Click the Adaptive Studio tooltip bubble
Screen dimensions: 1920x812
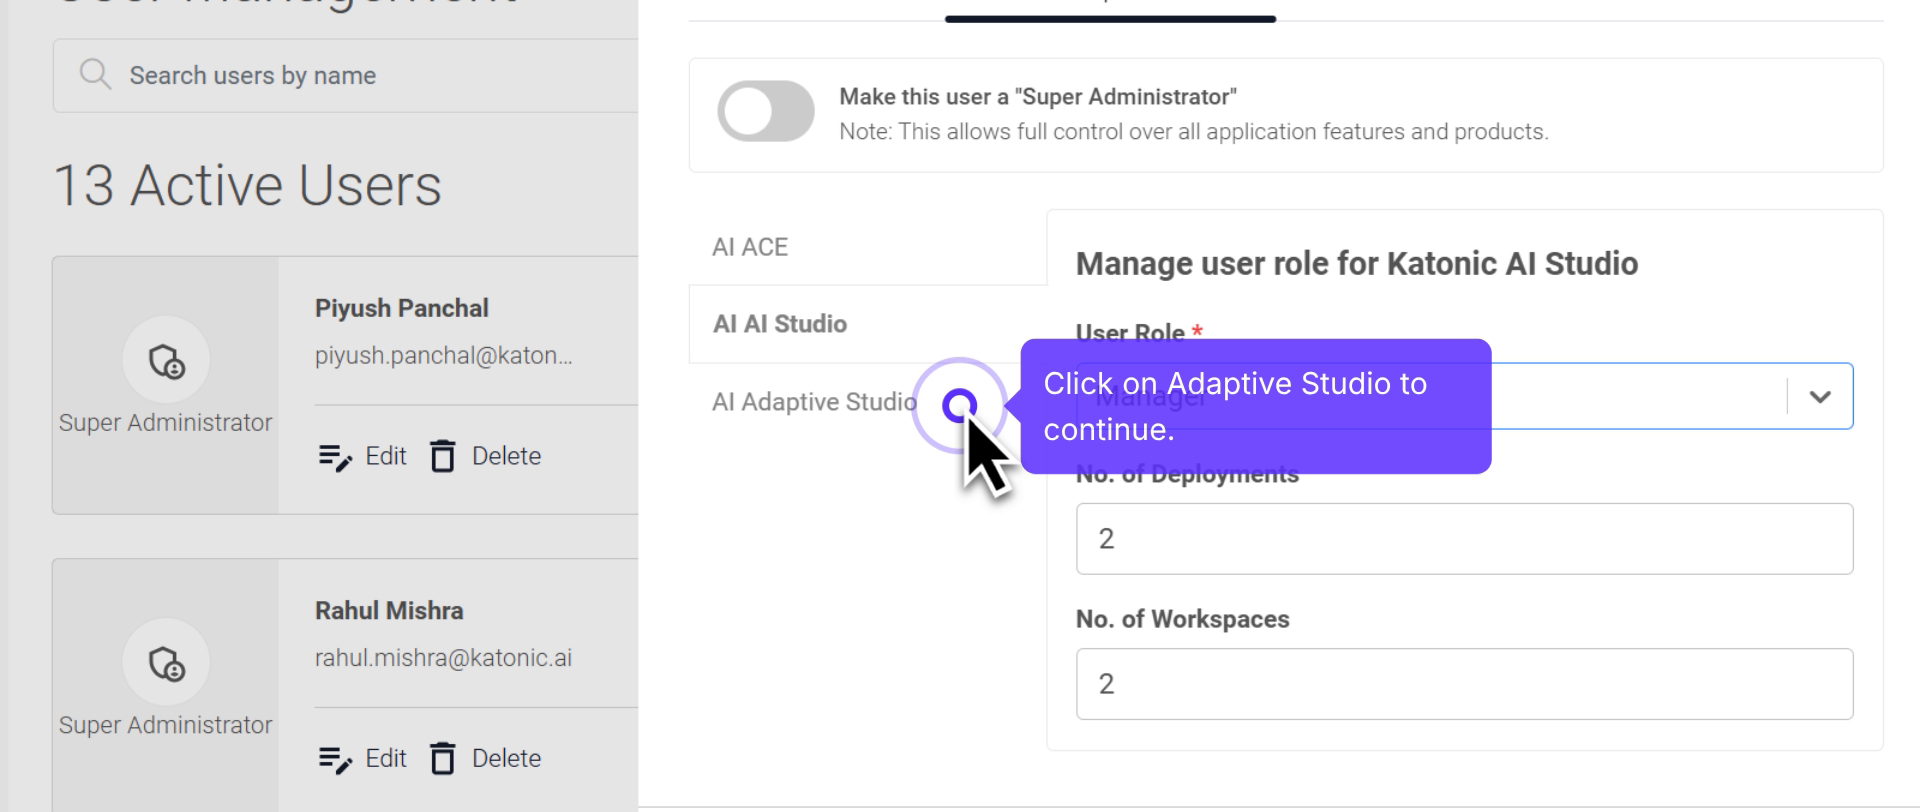pos(1255,406)
